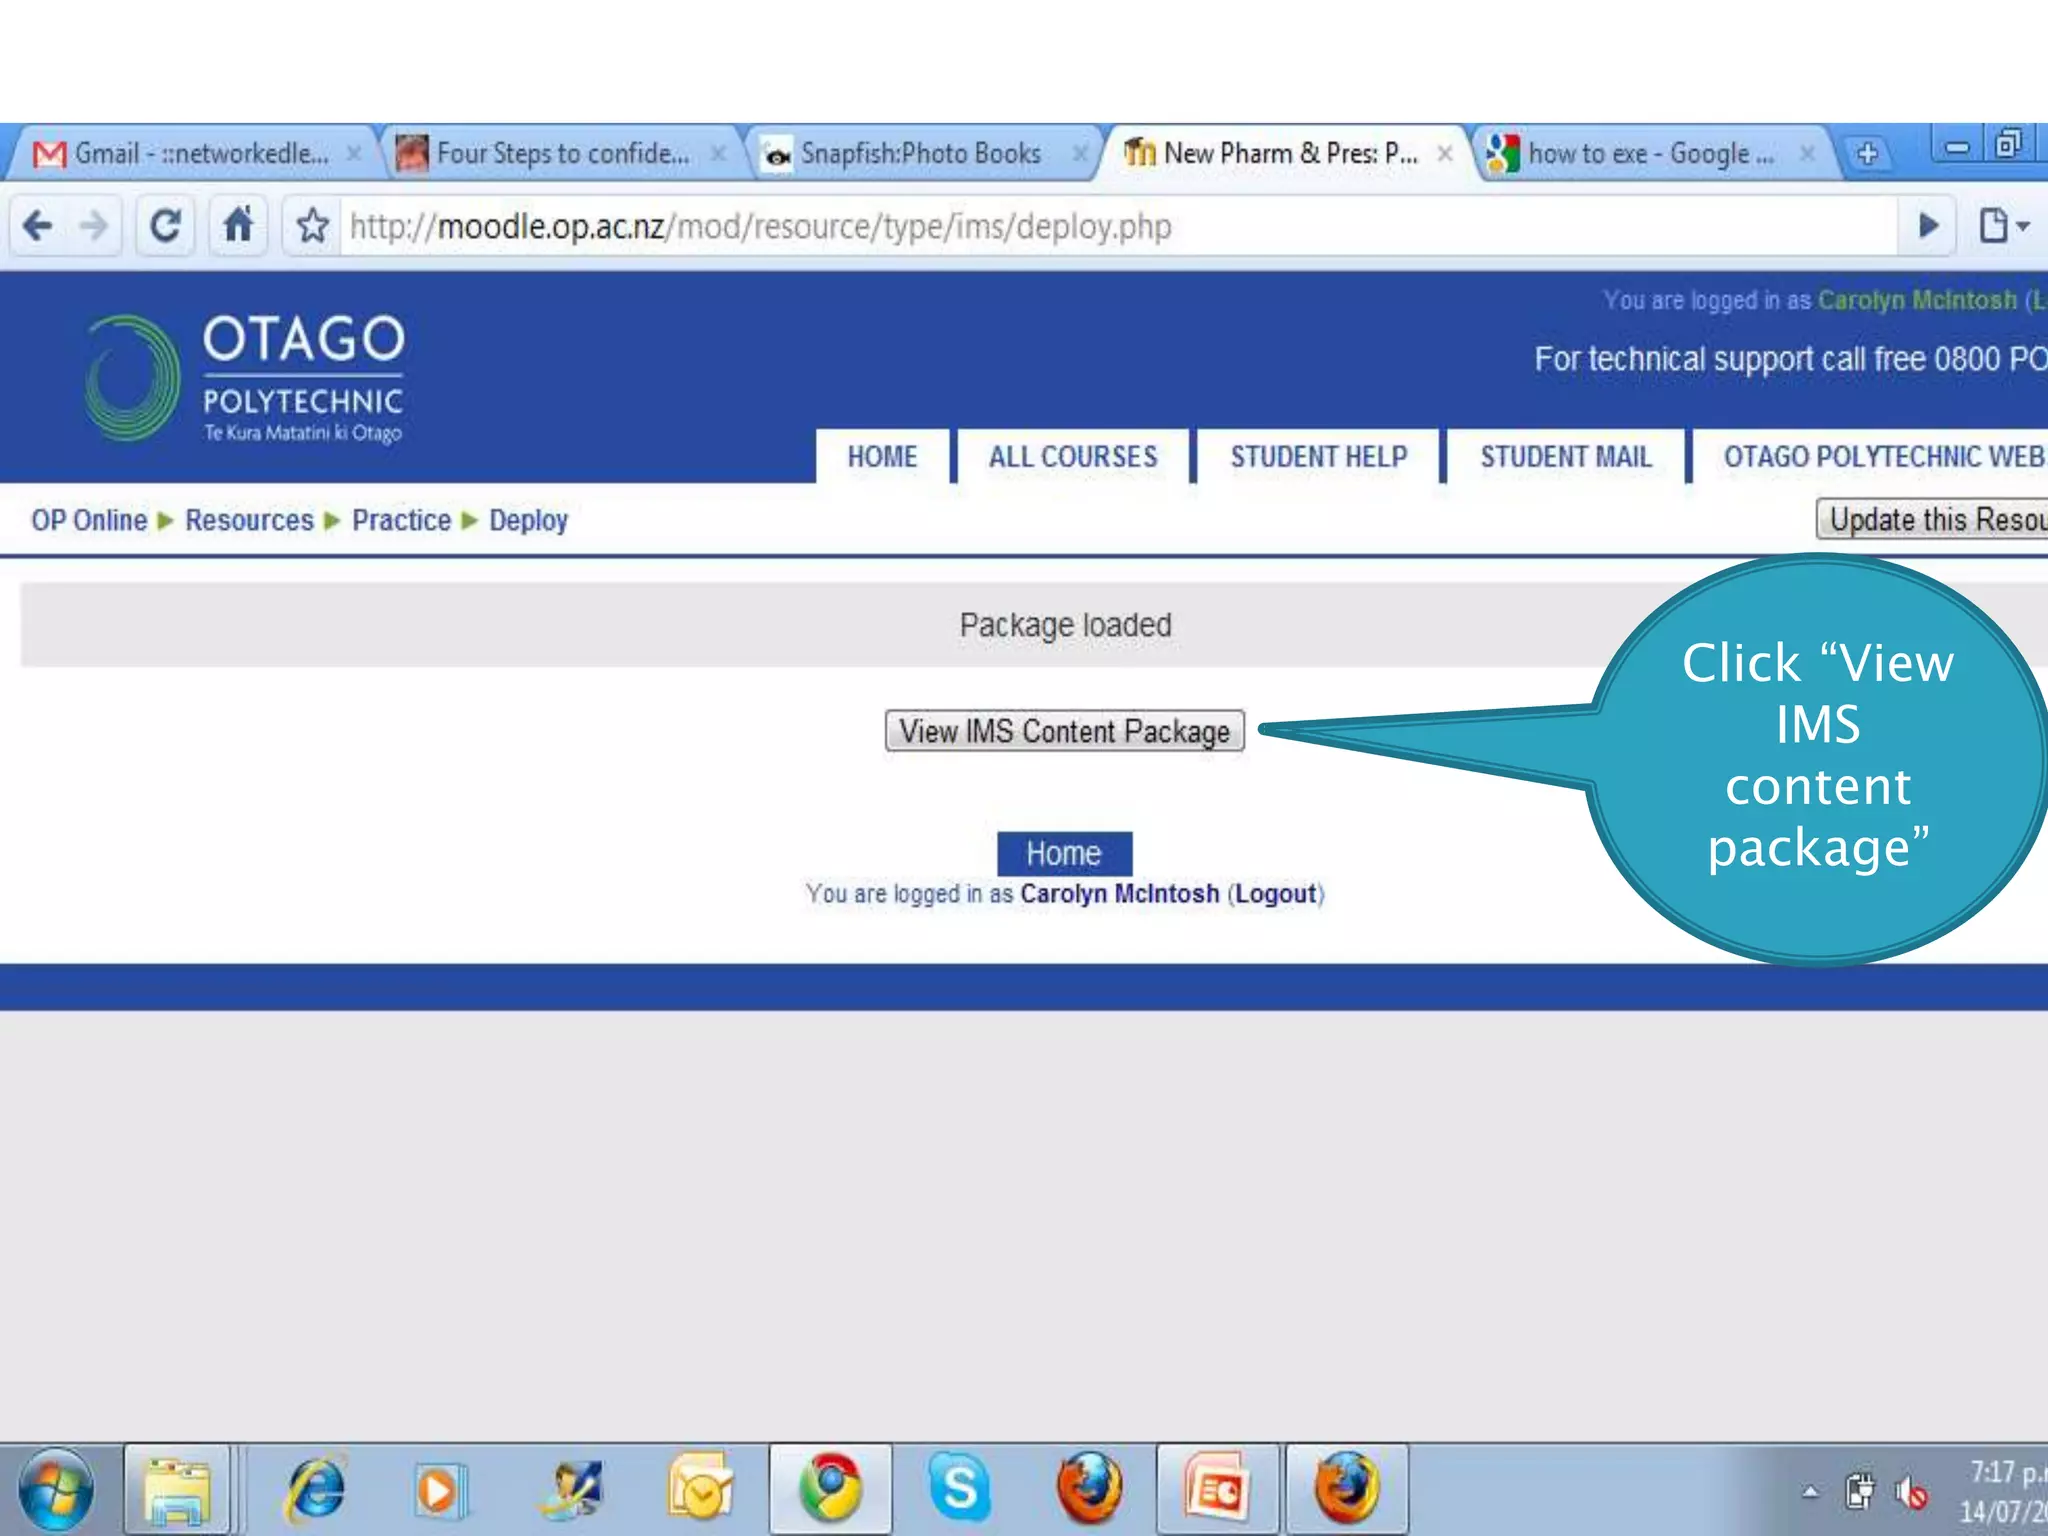Open the page menu dropdown icon
Screen dimensions: 2048x1536
tap(2003, 226)
